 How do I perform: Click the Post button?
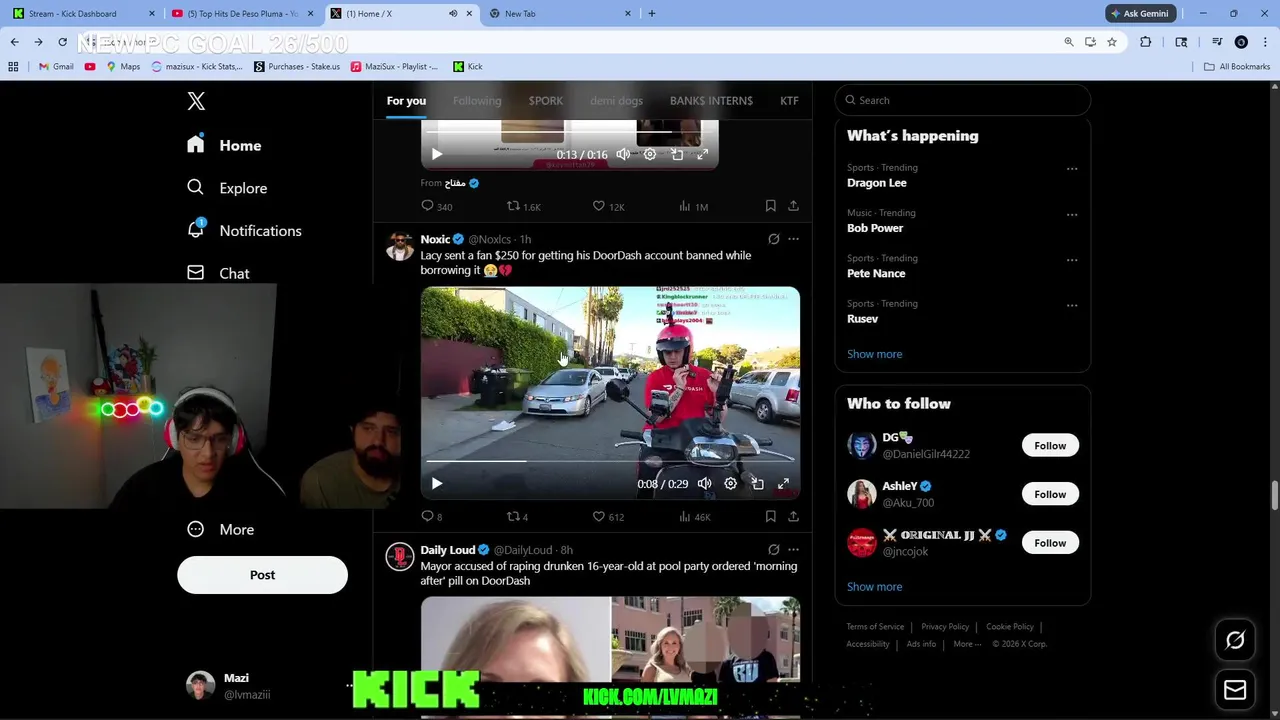pos(262,575)
